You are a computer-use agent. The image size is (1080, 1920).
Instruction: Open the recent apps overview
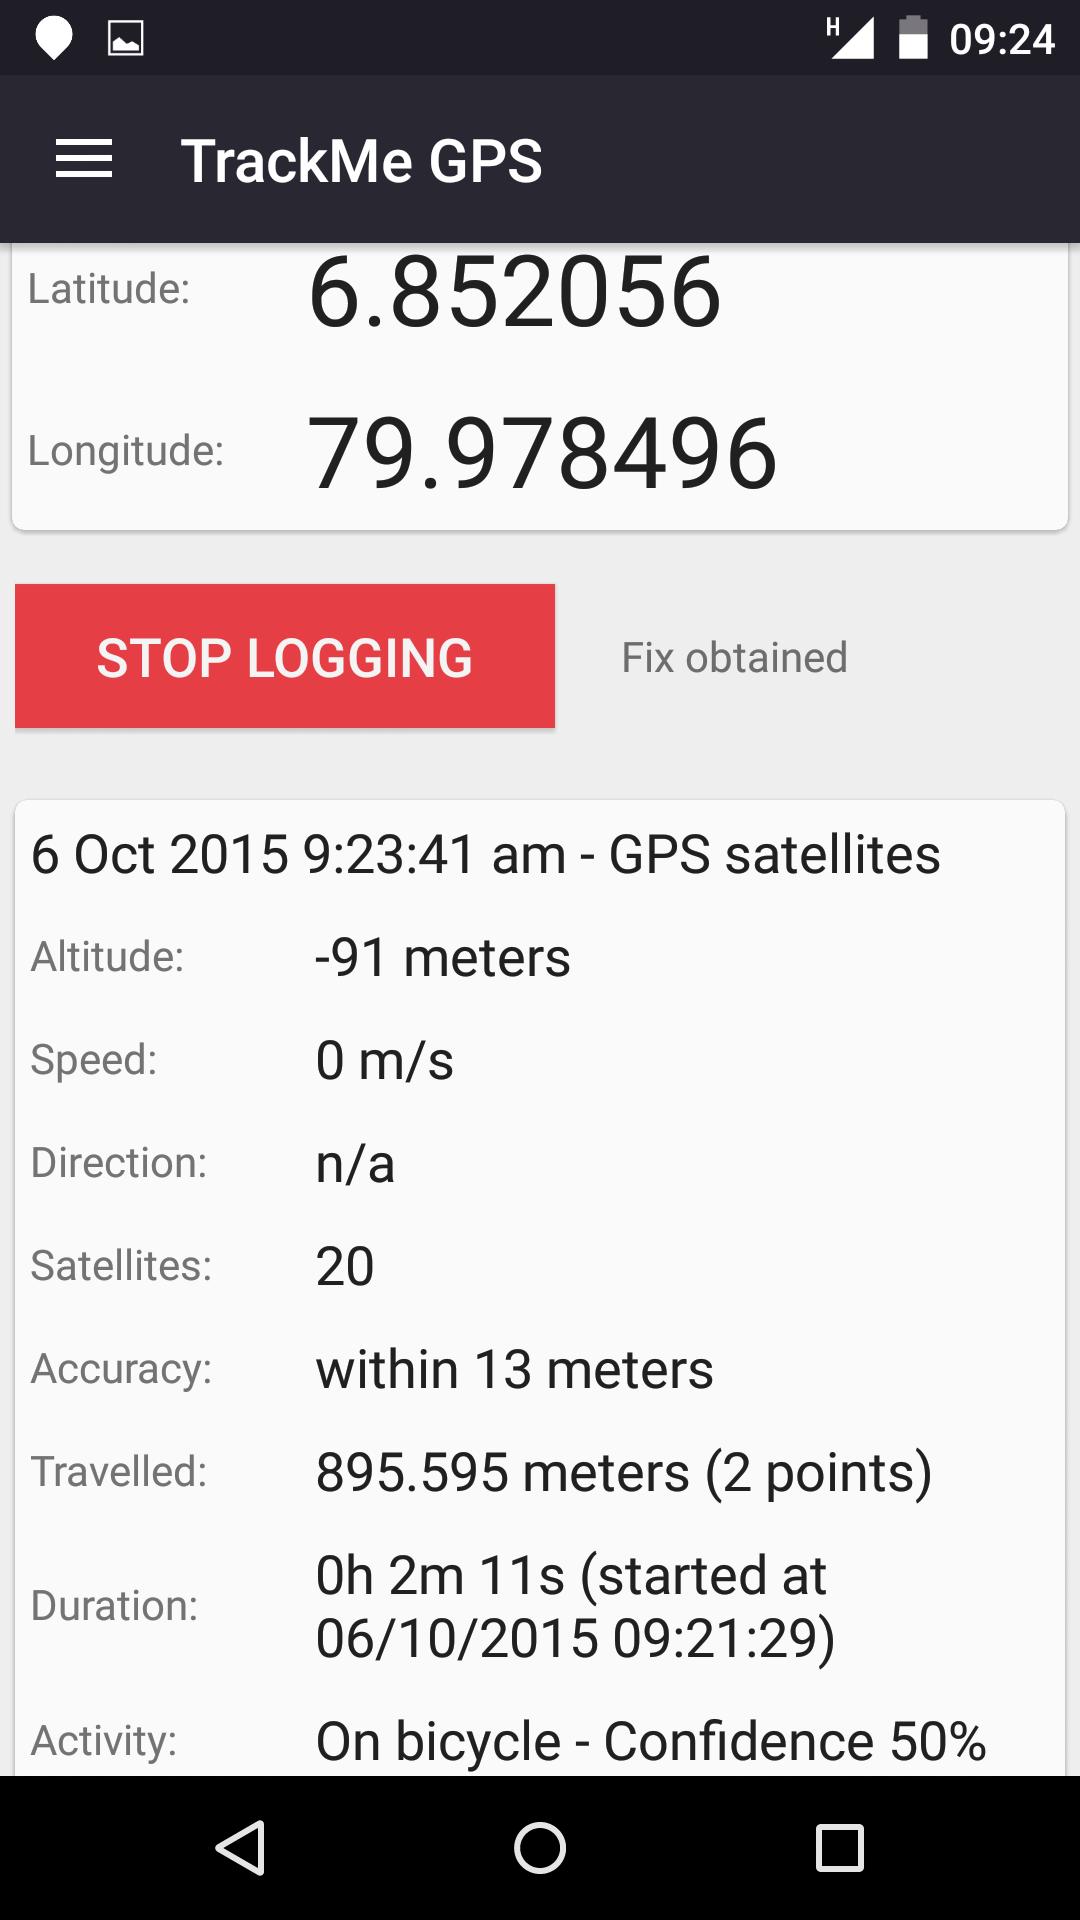(839, 1847)
